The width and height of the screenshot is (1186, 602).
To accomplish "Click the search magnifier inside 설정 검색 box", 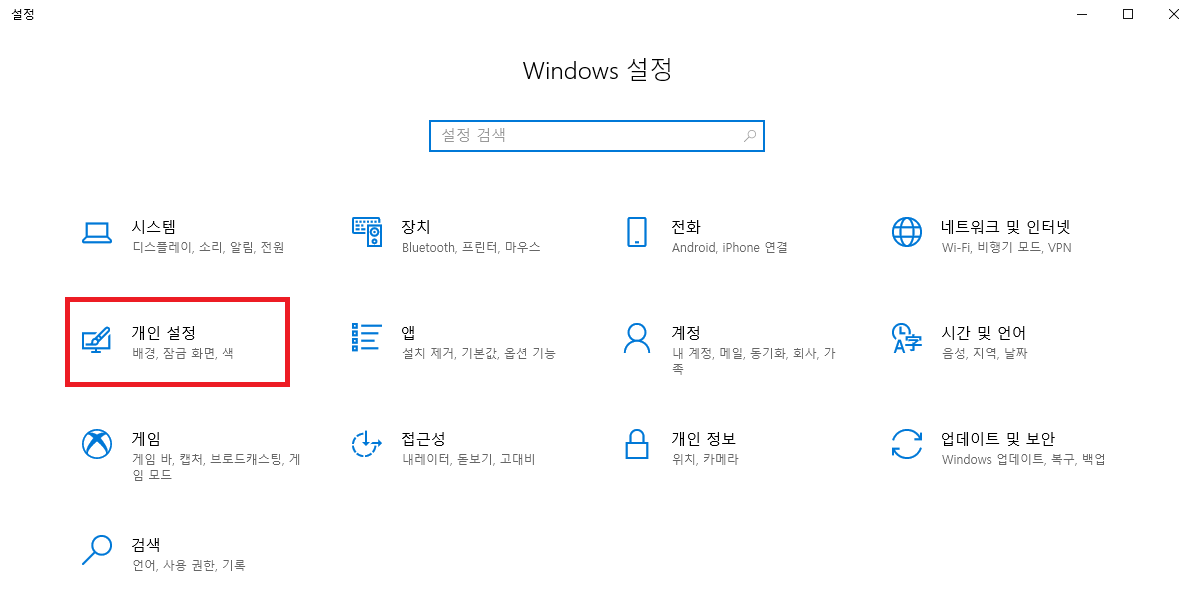I will [750, 135].
